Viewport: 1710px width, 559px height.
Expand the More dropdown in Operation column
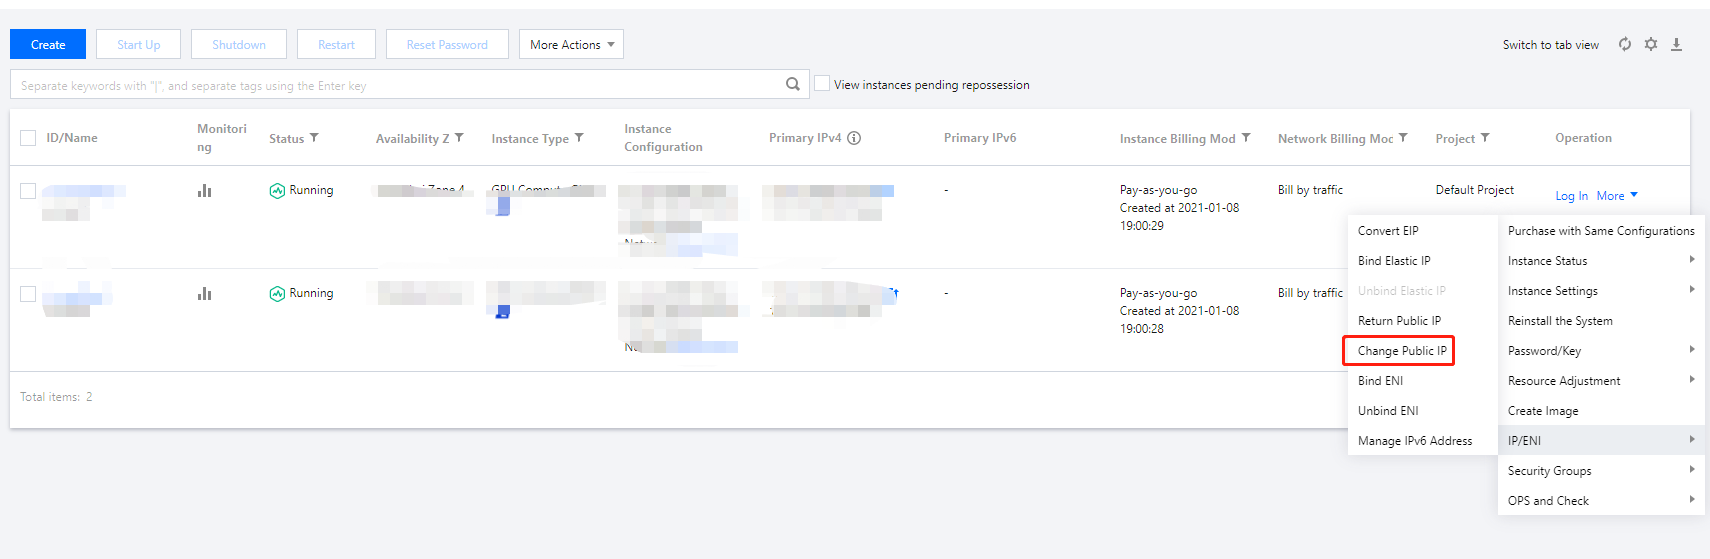[1617, 196]
